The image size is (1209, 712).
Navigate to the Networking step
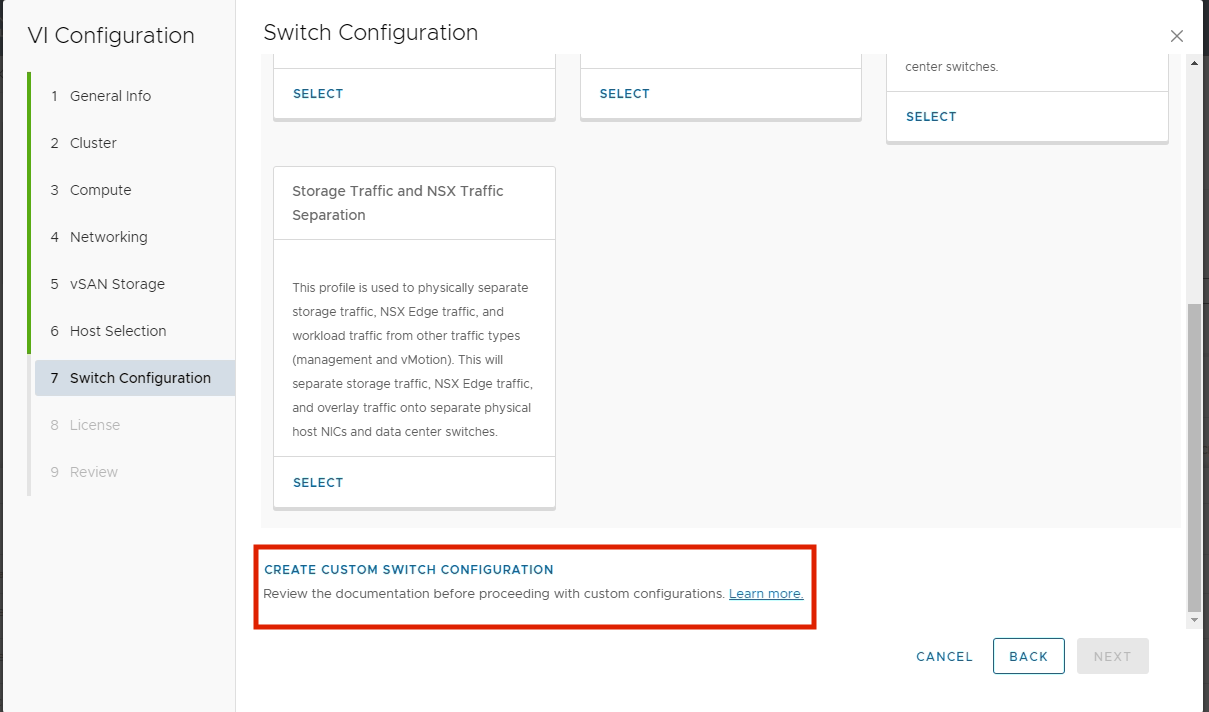[x=108, y=237]
